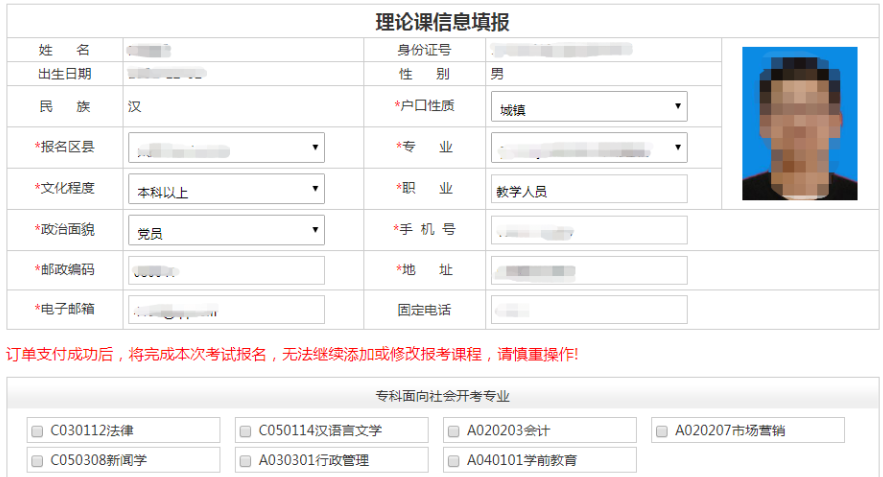Tick the A030301行政管理 checkbox
Screen dimensions: 883x477
point(245,461)
